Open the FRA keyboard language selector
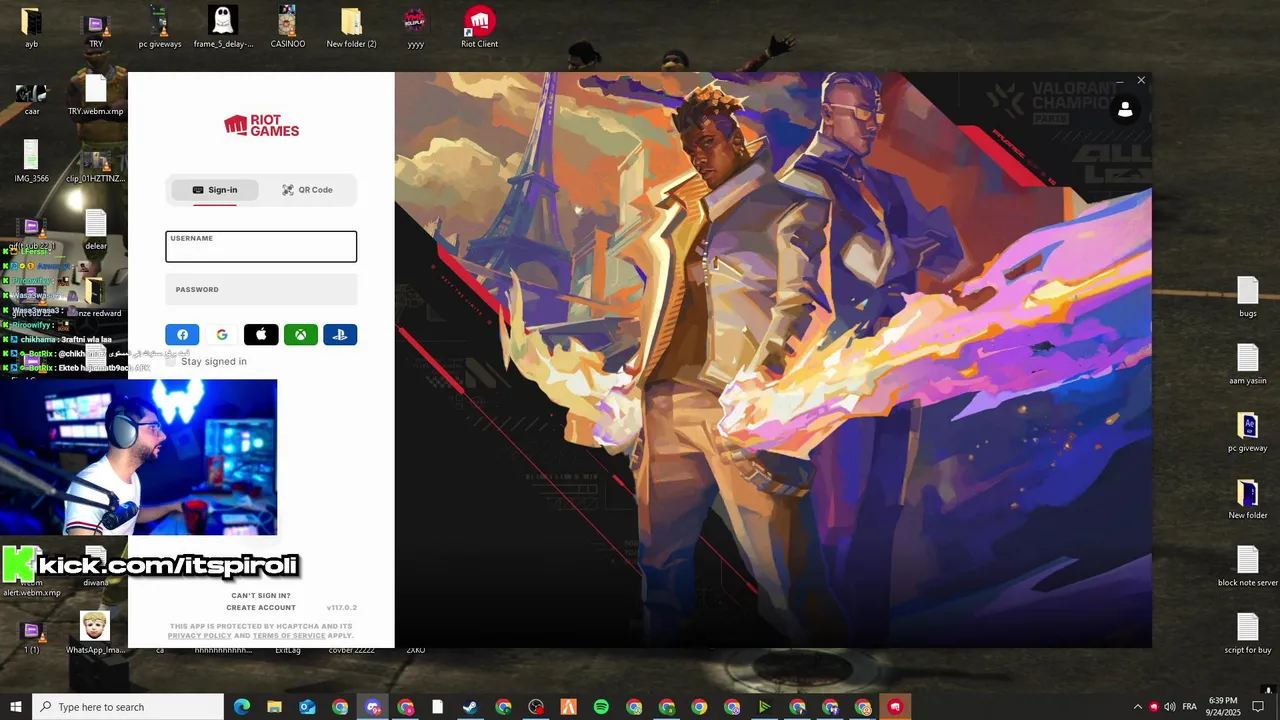This screenshot has height=720, width=1280. (1189, 707)
